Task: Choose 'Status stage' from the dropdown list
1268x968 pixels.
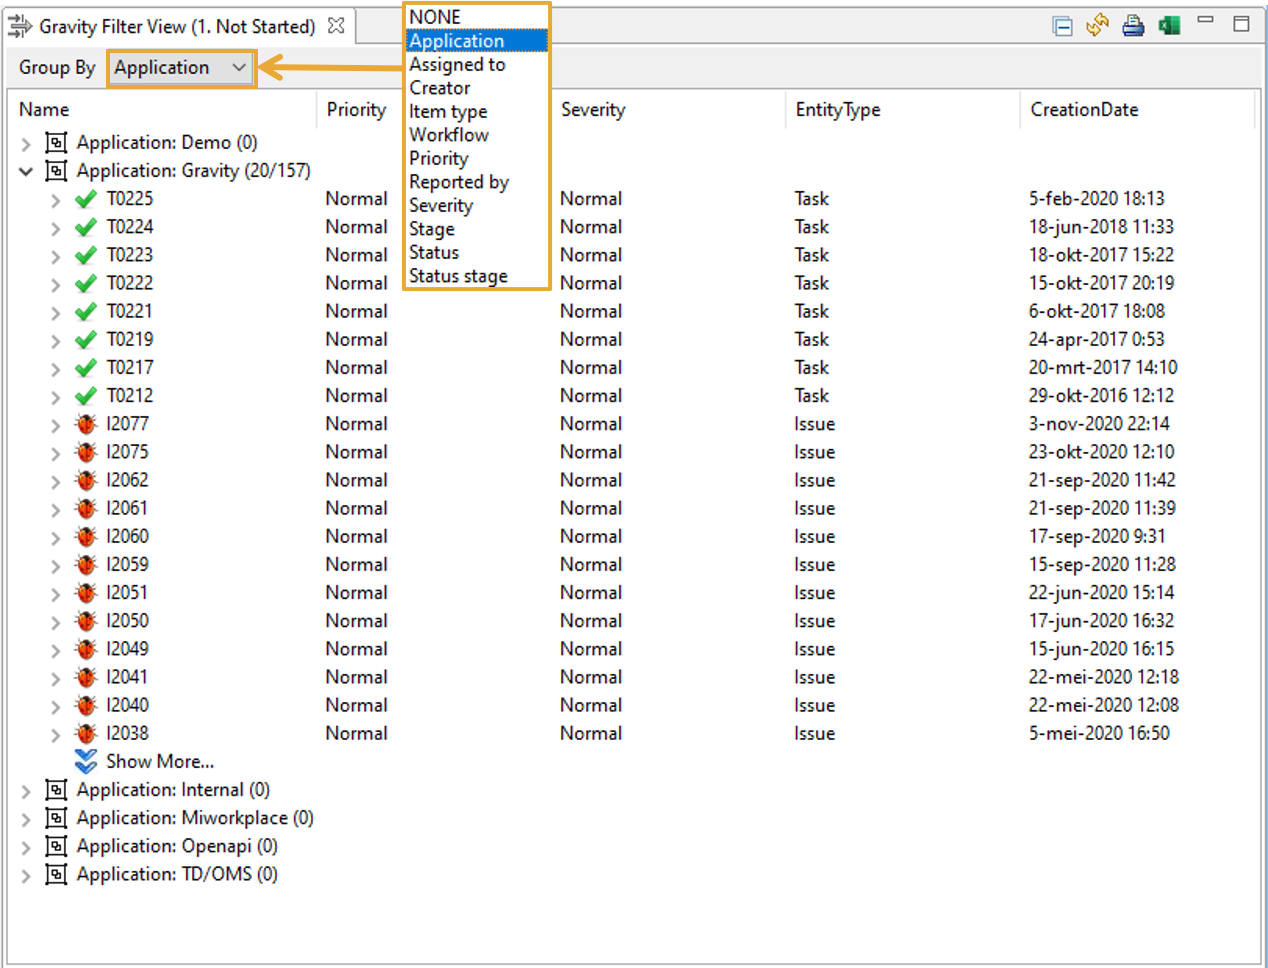Action: click(x=458, y=276)
